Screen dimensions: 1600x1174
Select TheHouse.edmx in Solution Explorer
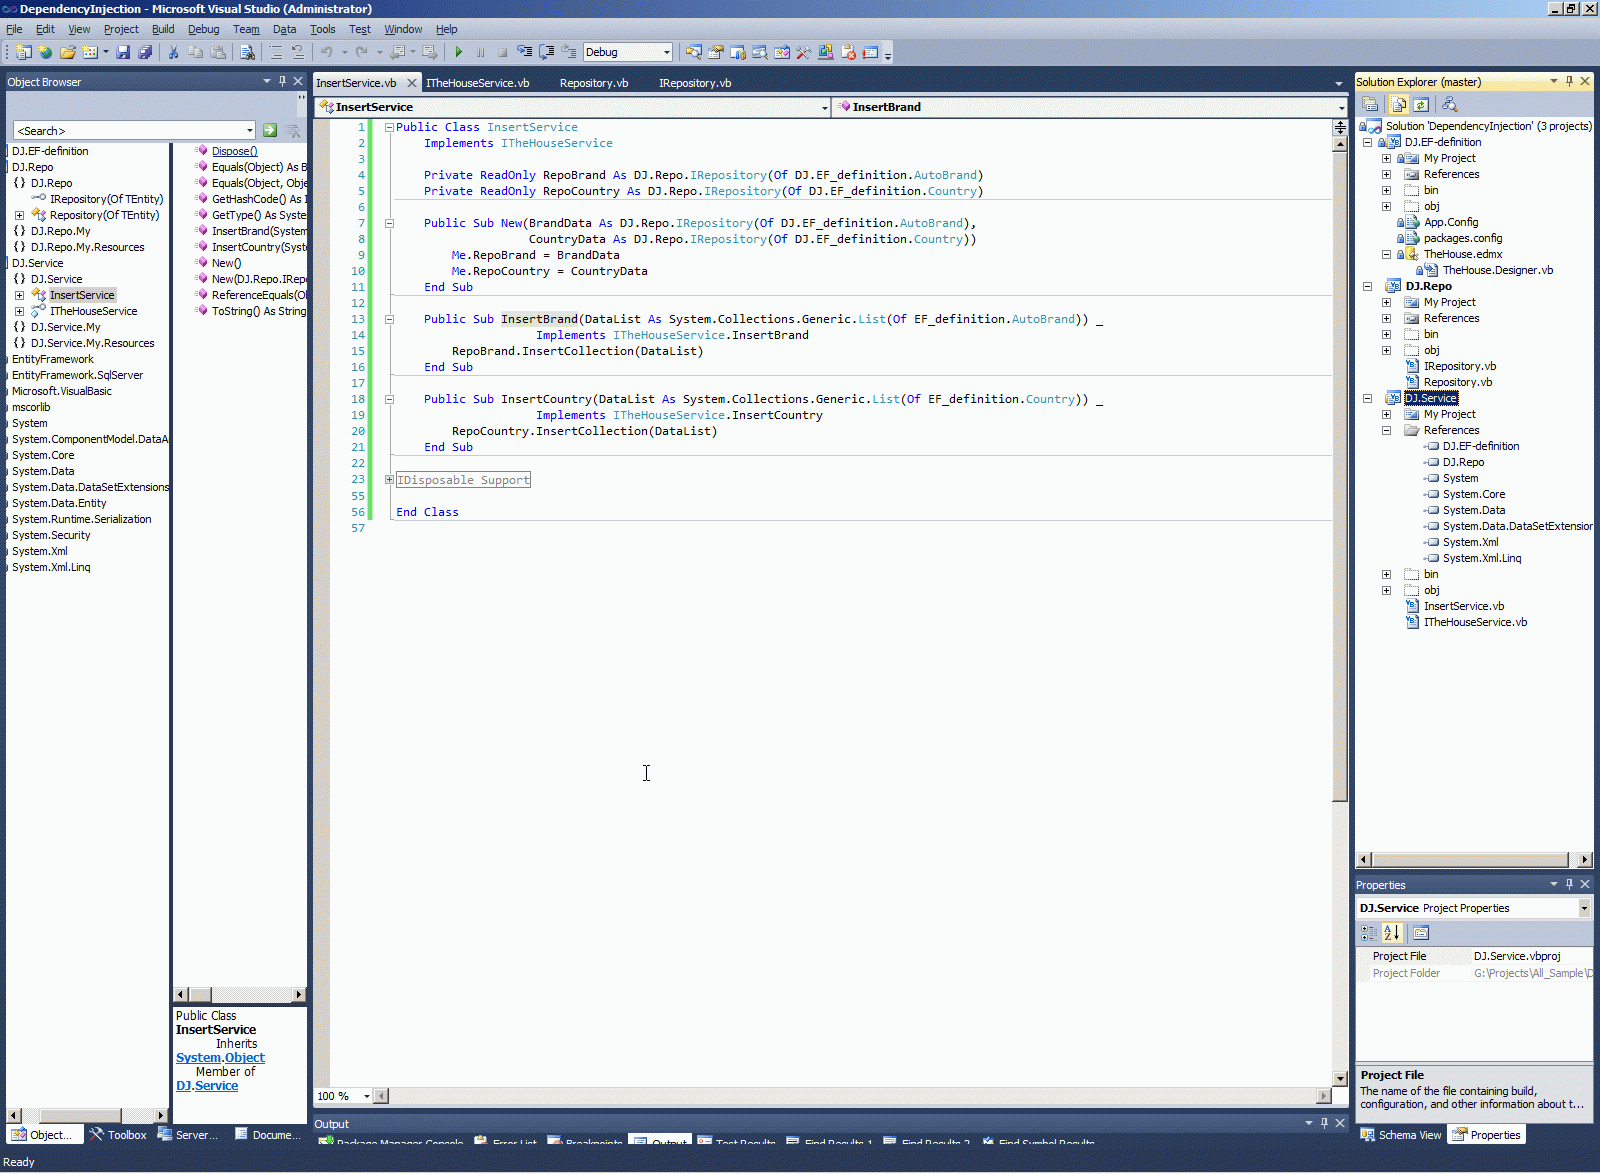tap(1463, 254)
